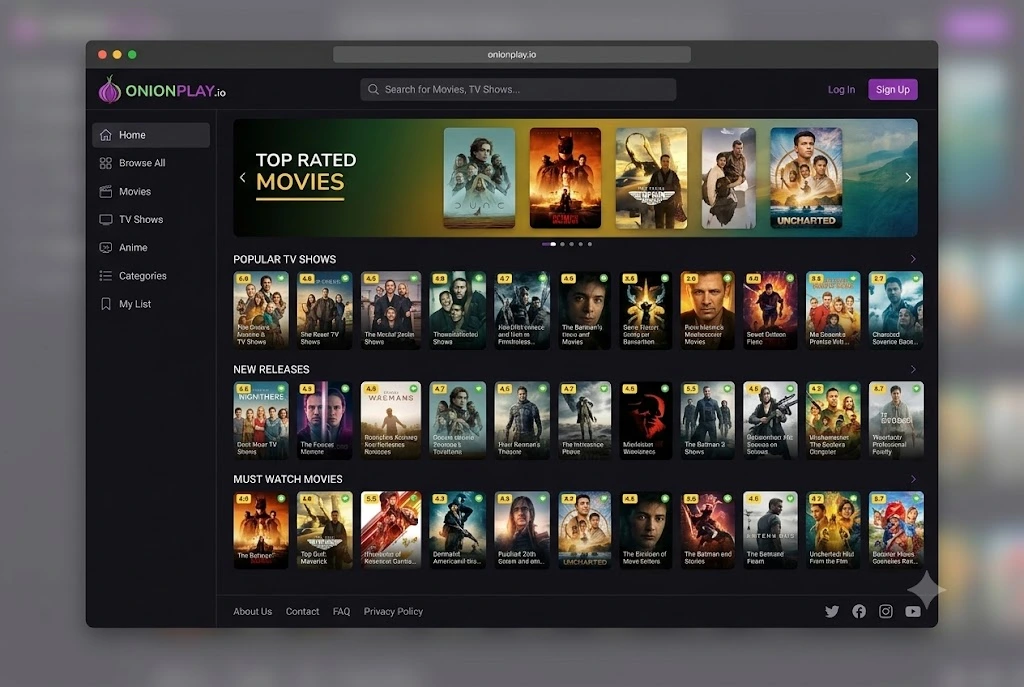1024x687 pixels.
Task: Toggle green badge on WAEMANS card
Action: coord(414,389)
